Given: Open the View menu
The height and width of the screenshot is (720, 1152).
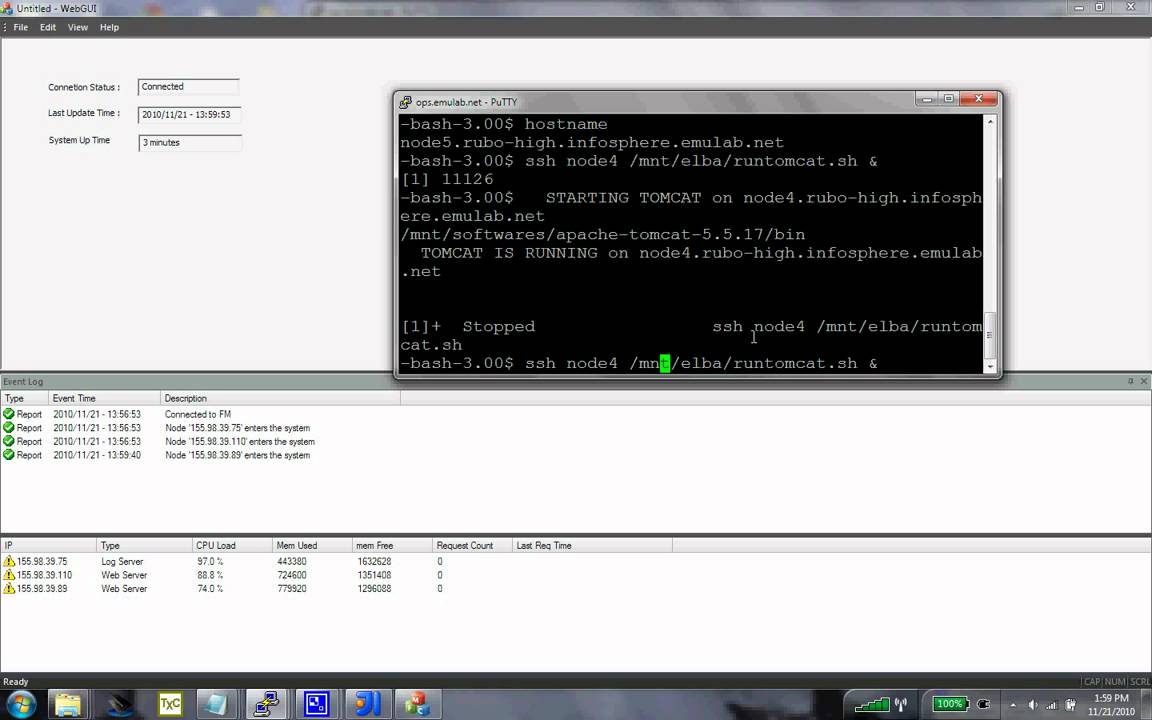Looking at the screenshot, I should click(x=78, y=27).
